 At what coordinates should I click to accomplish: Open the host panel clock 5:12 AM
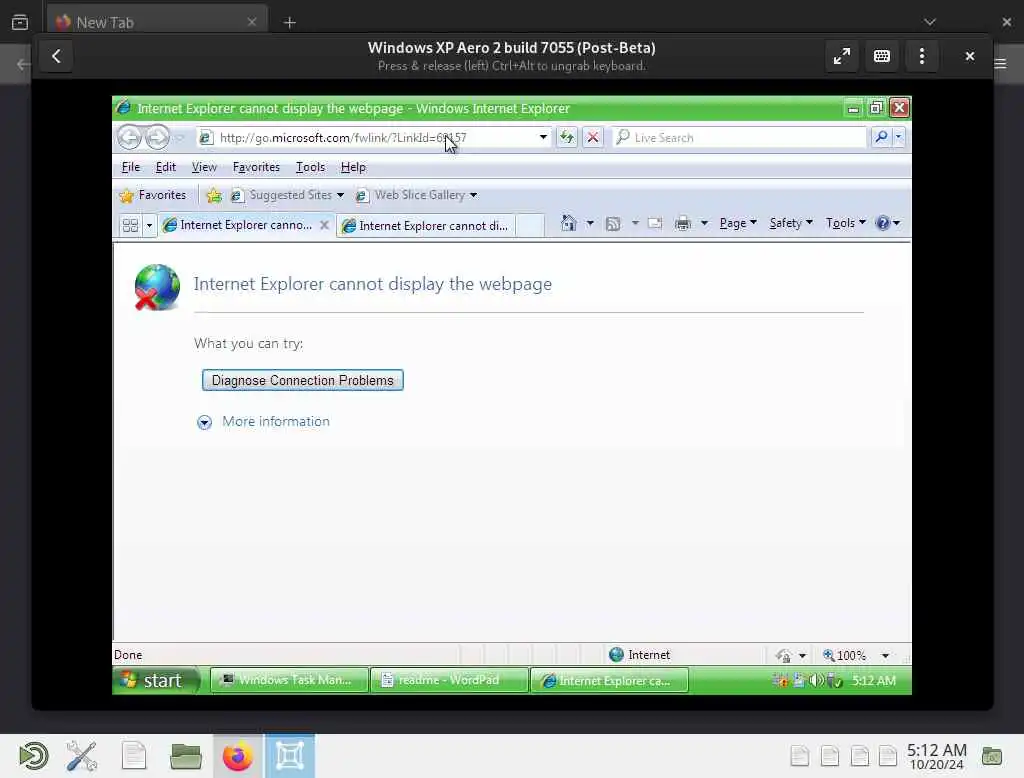(x=936, y=756)
